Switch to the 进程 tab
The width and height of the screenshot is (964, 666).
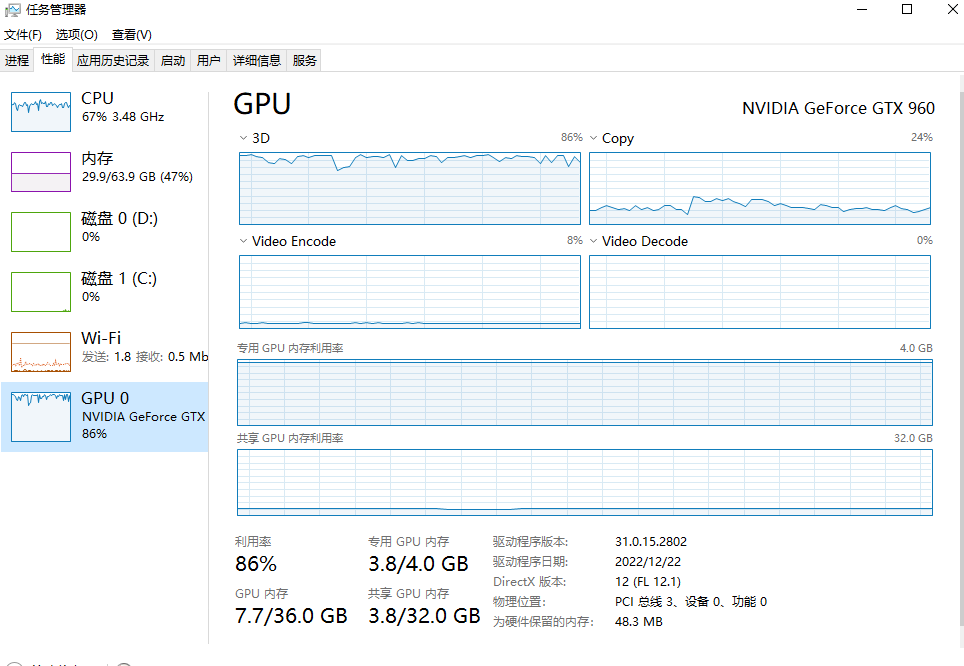pos(17,61)
